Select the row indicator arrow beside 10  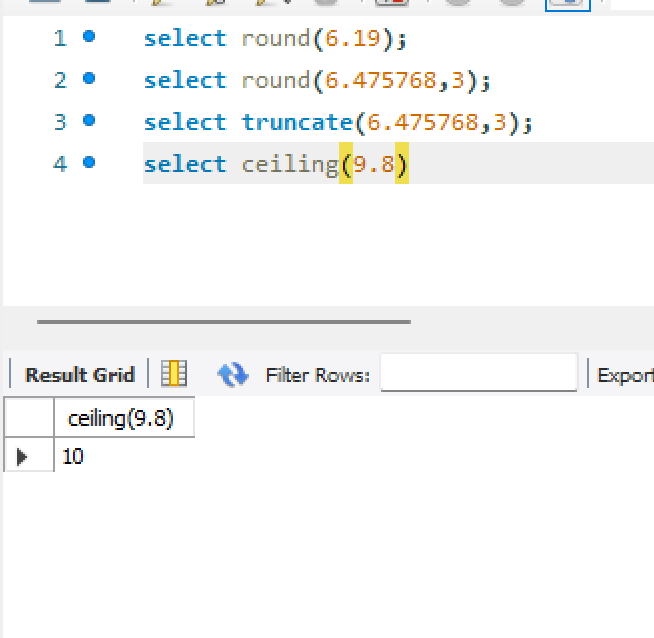pos(22,457)
